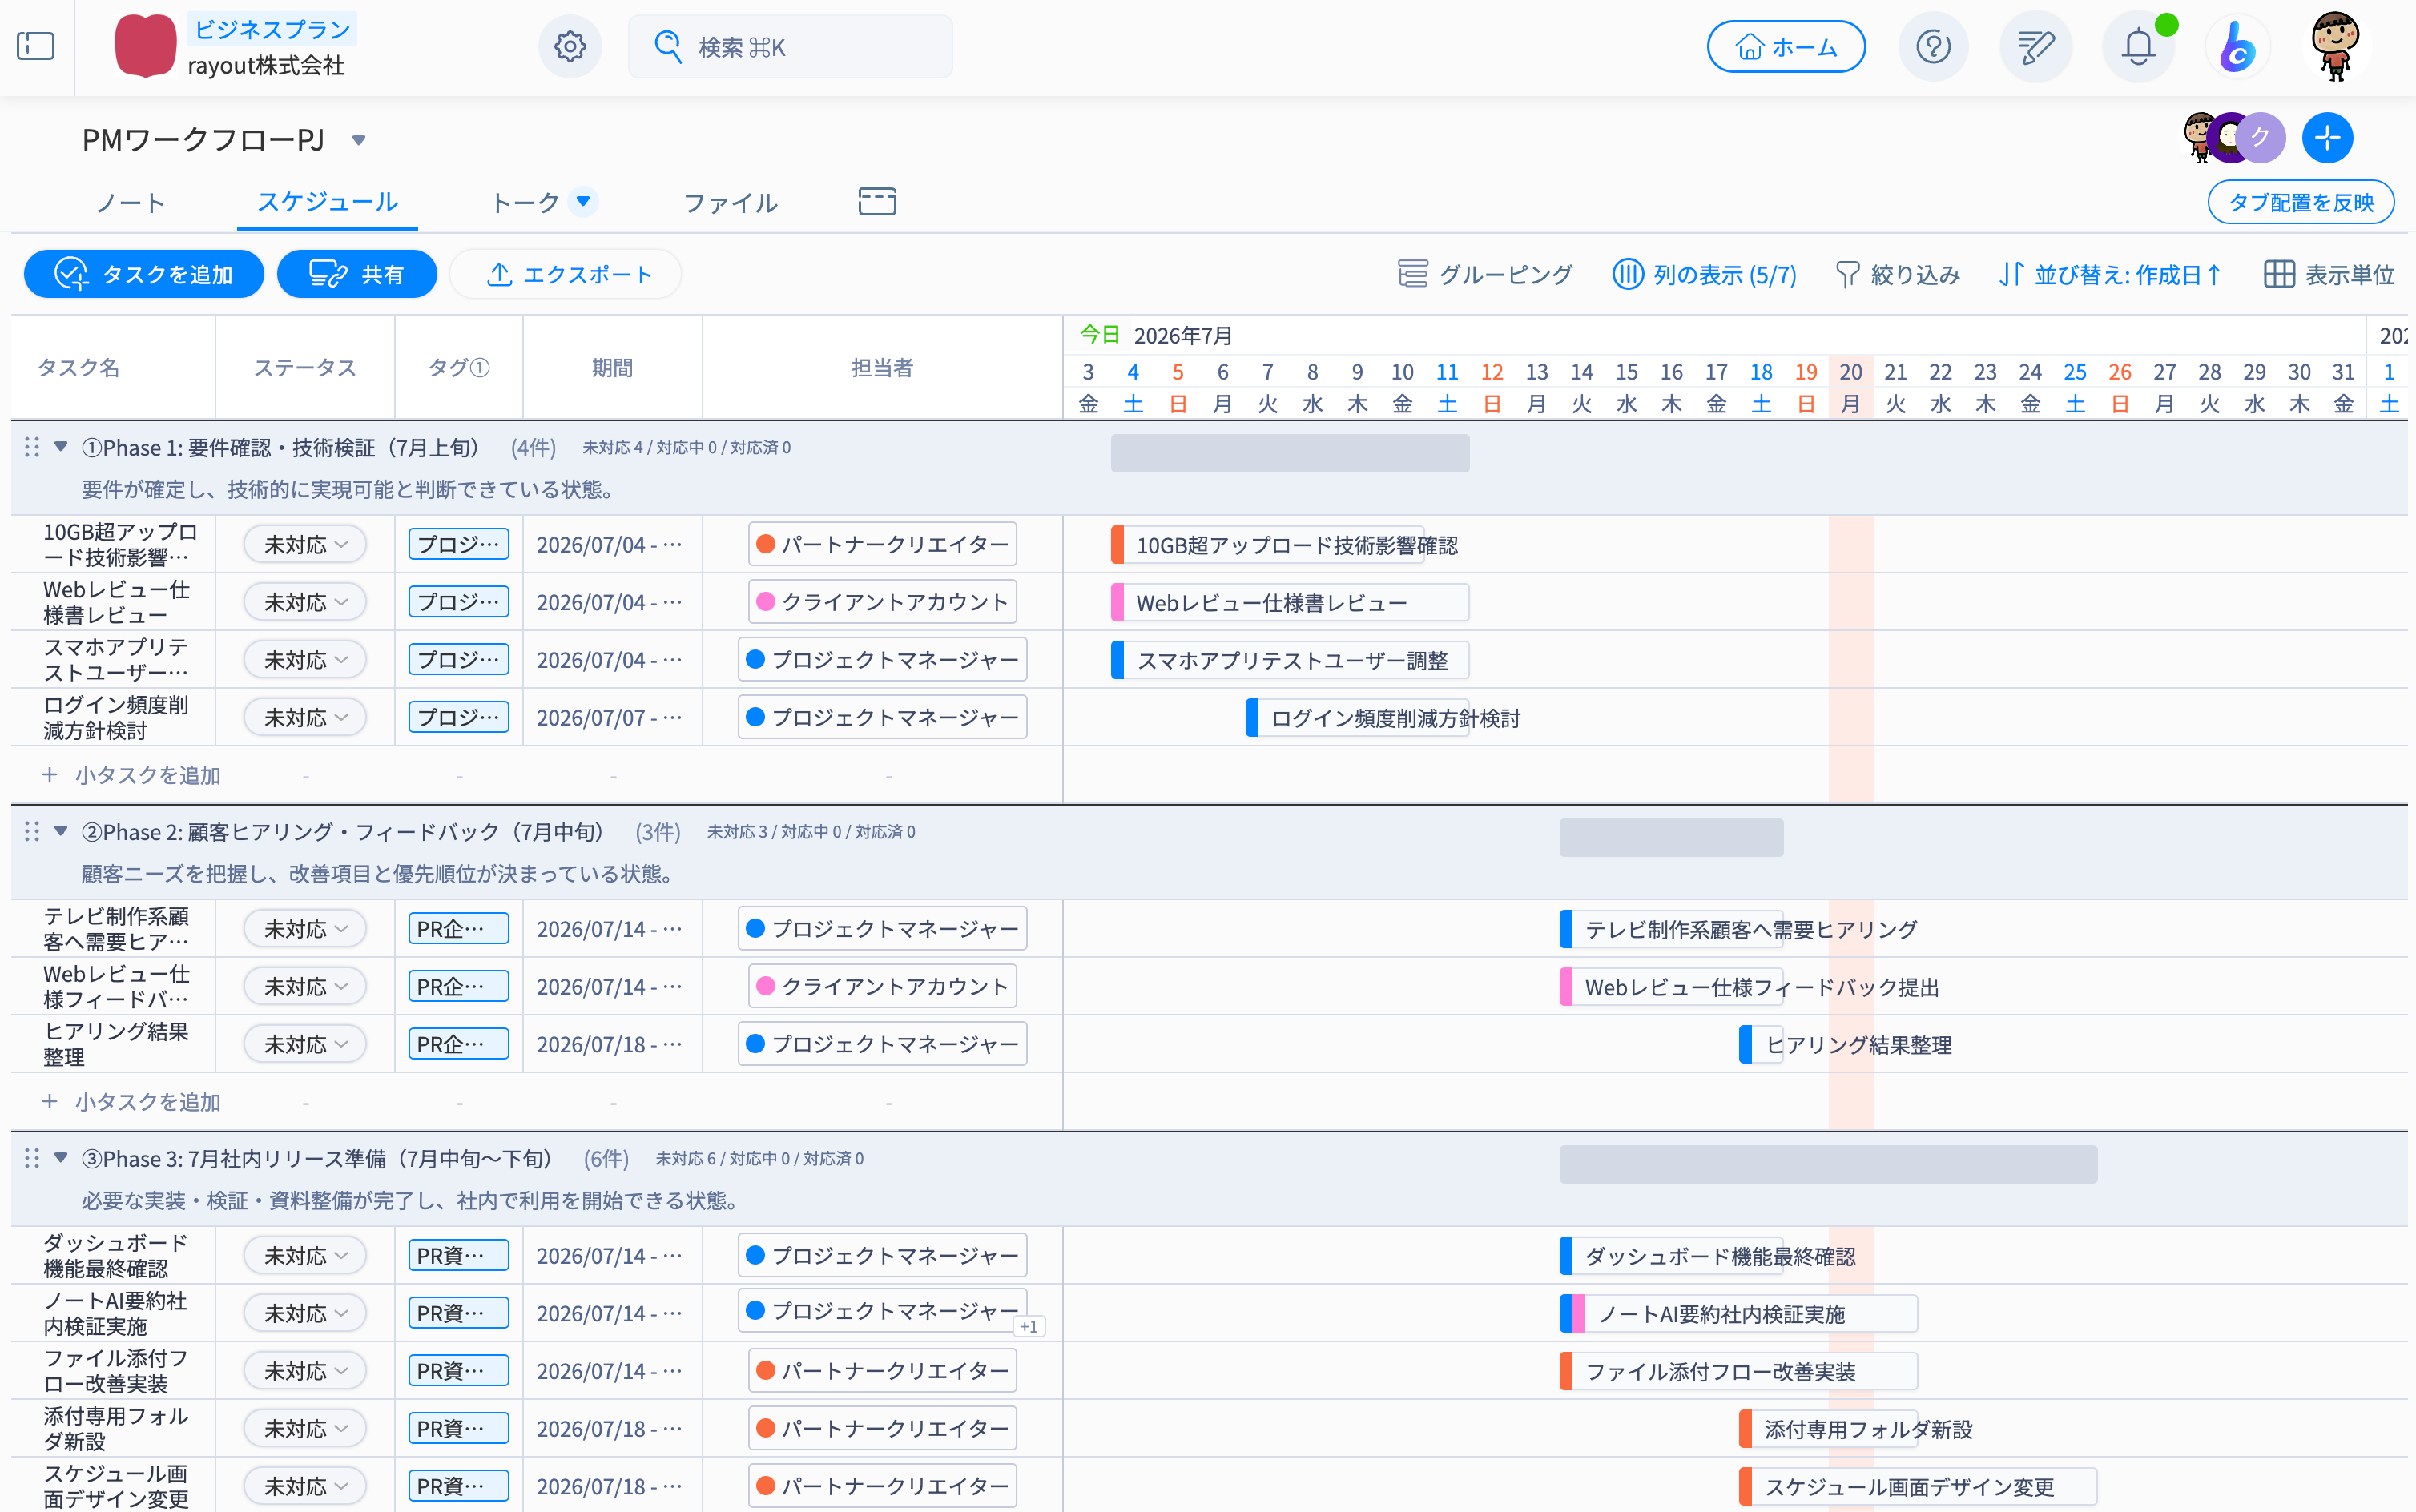Collapse the Phase 1 group
2416x1512 pixels.
pyautogui.click(x=61, y=447)
